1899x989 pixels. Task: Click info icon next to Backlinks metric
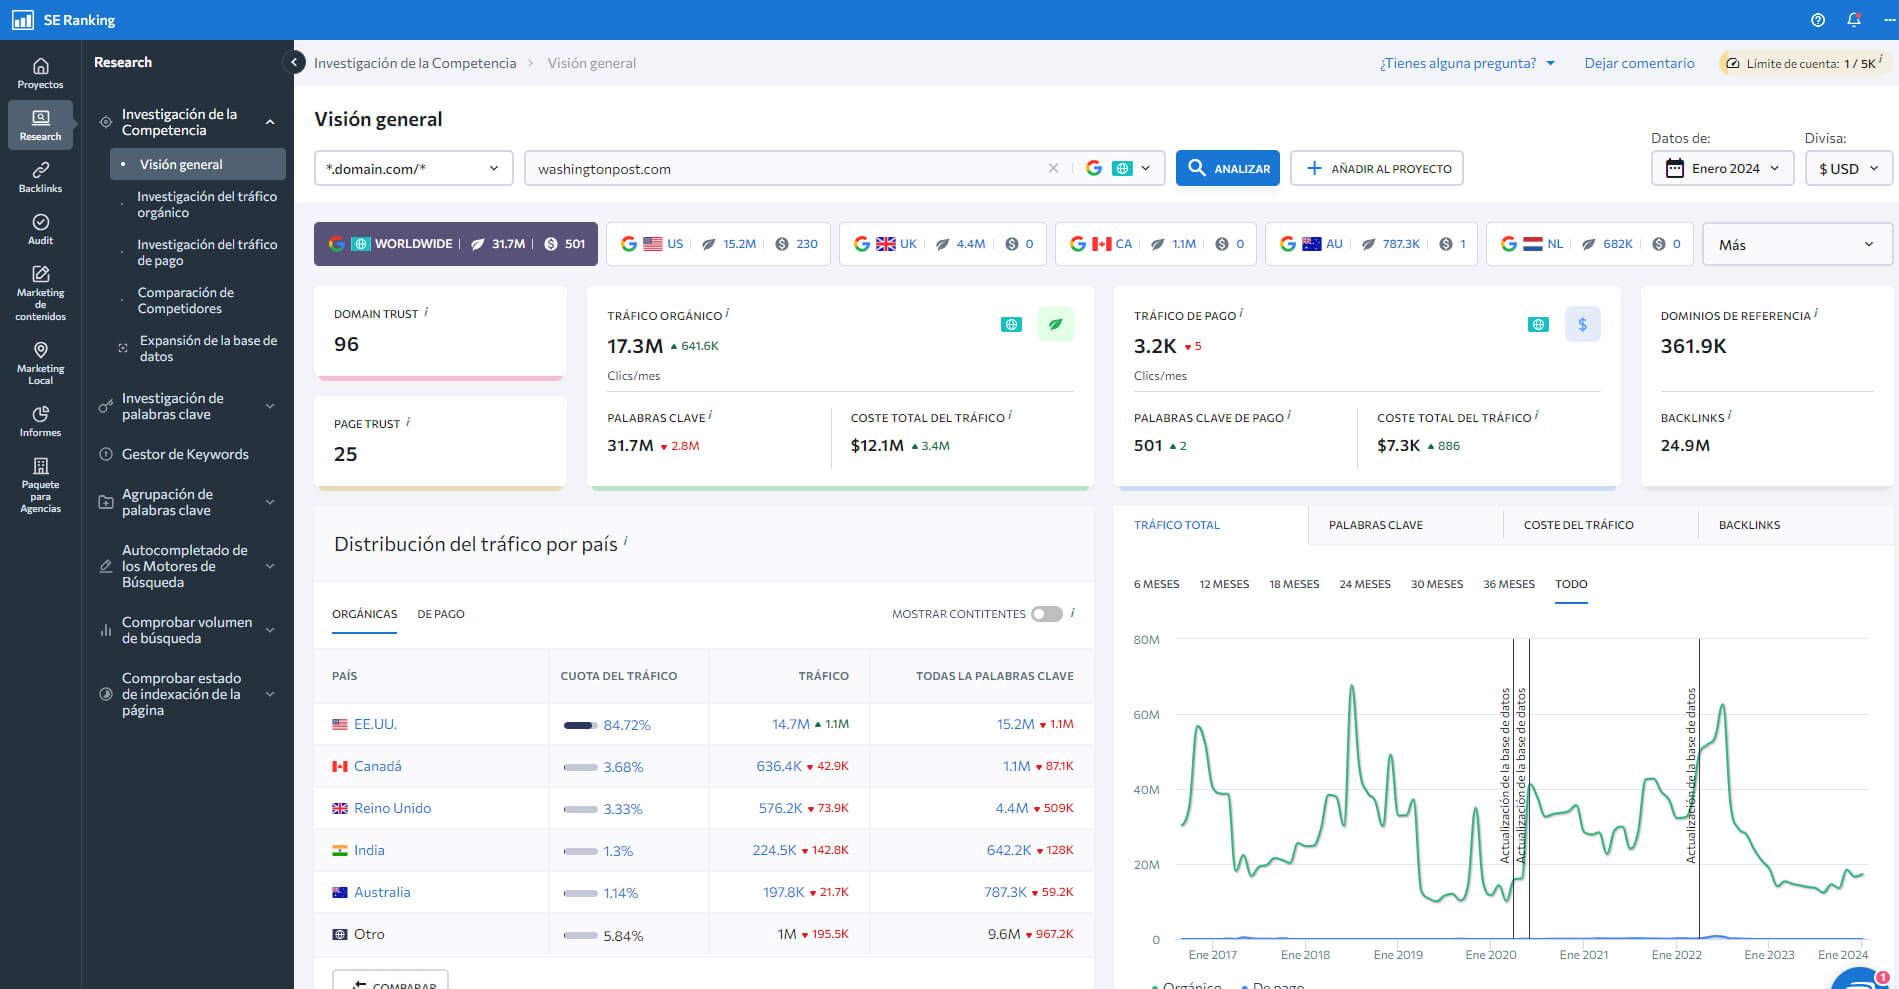coord(1730,415)
